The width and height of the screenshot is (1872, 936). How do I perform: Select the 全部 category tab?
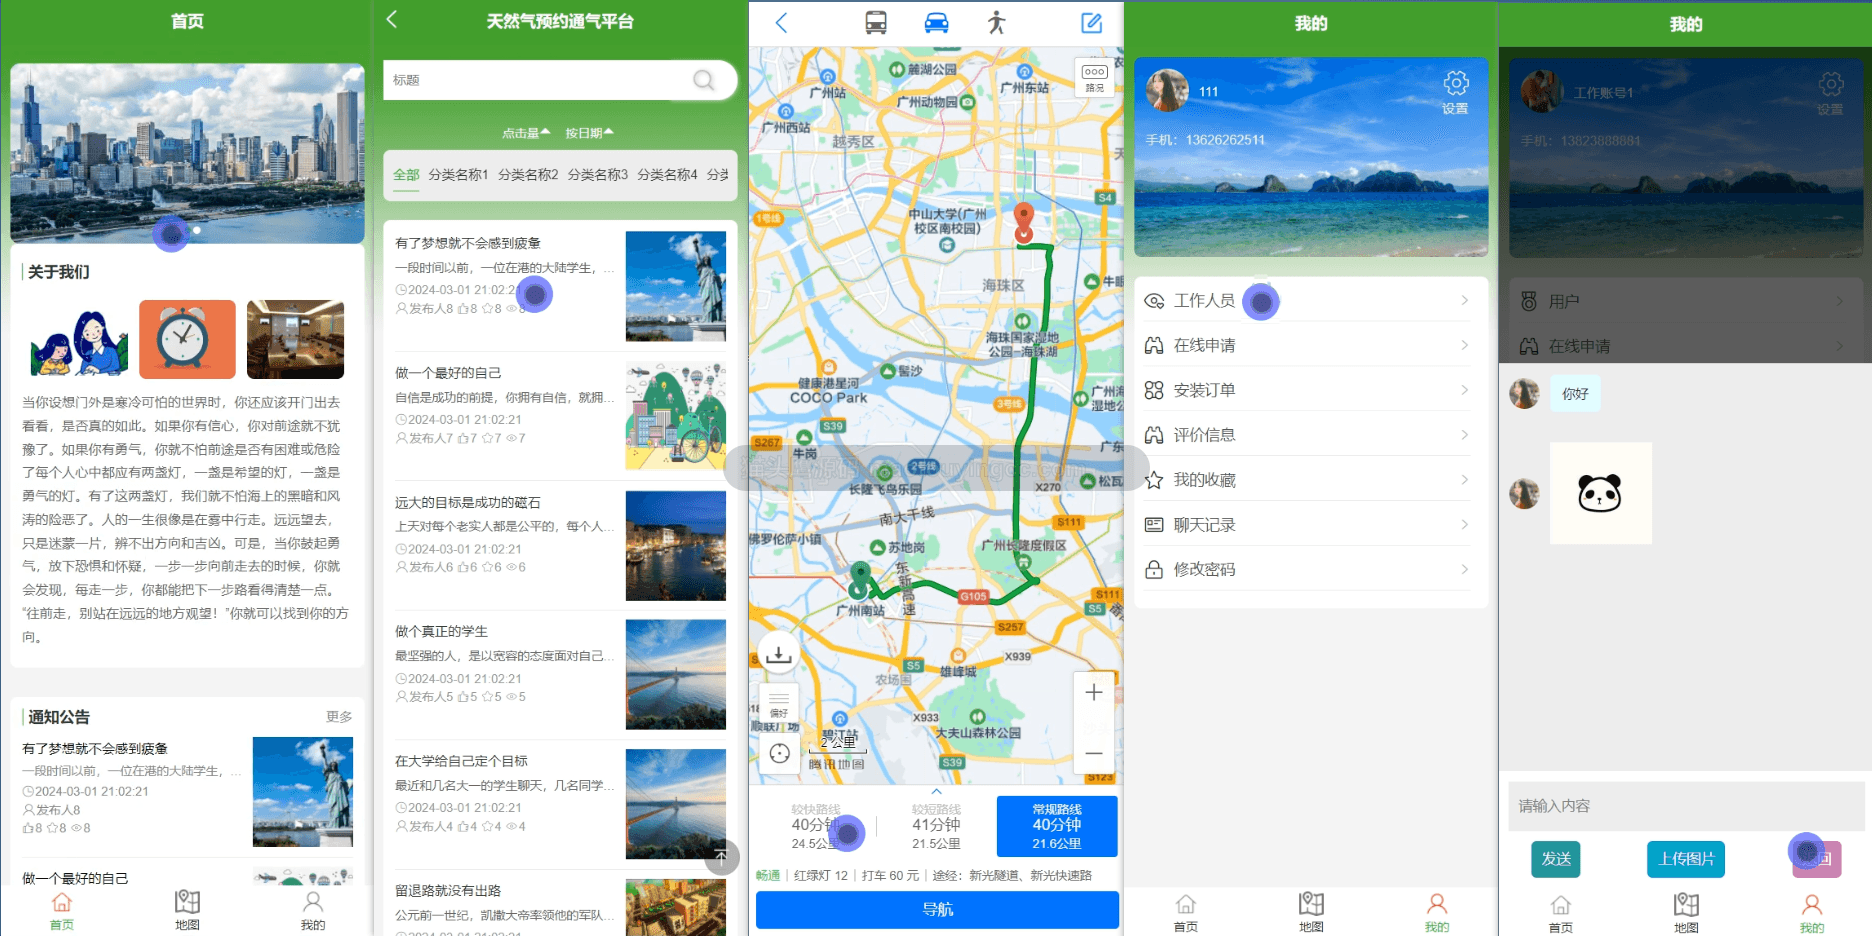tap(406, 175)
